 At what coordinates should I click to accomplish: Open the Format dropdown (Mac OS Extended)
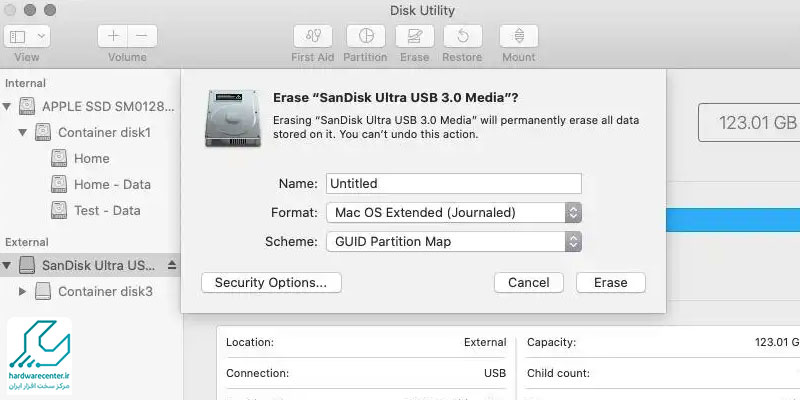coord(454,213)
